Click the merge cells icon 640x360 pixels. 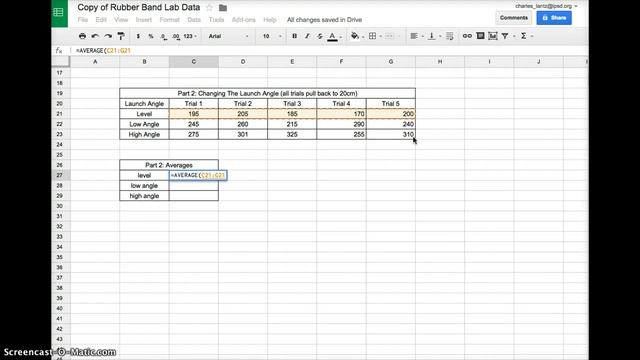389,36
